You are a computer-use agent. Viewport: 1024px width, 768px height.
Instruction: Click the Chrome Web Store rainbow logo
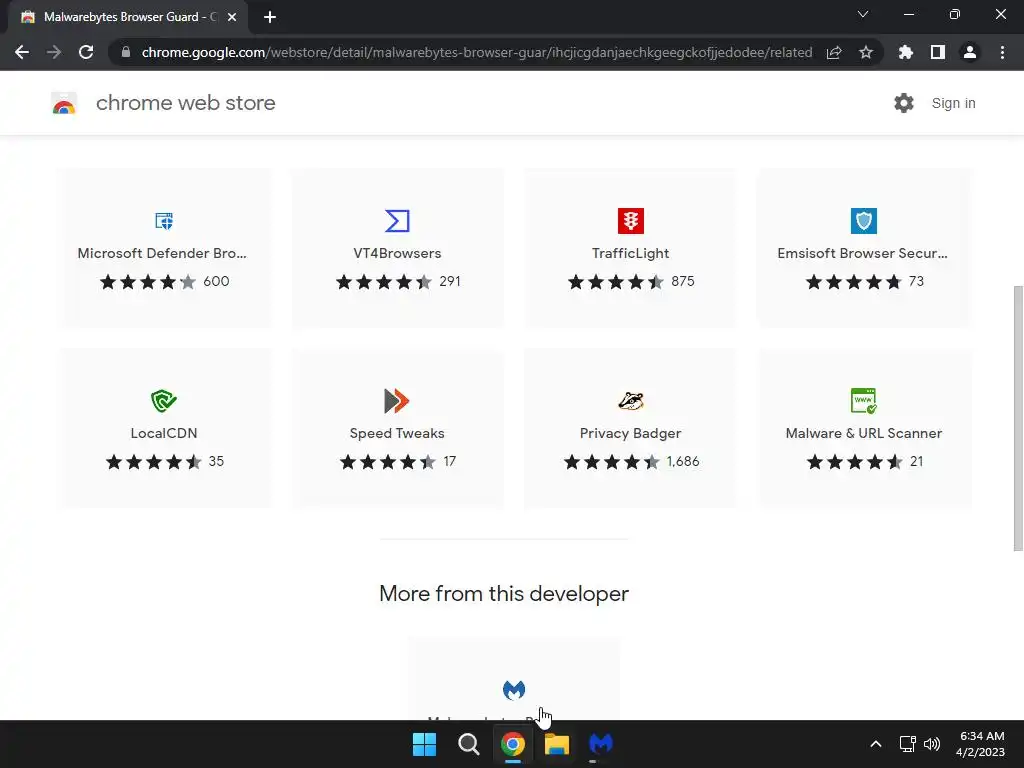click(x=64, y=103)
